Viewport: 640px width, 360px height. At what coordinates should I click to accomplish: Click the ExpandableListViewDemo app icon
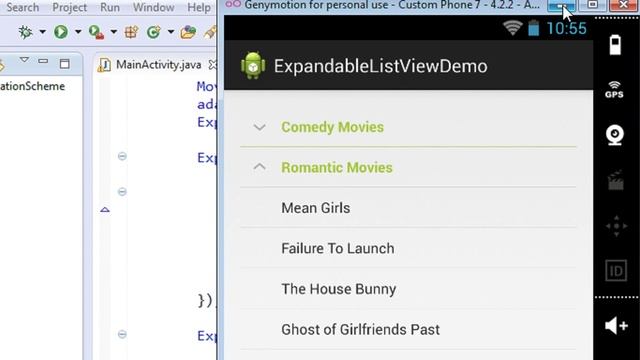coord(253,65)
